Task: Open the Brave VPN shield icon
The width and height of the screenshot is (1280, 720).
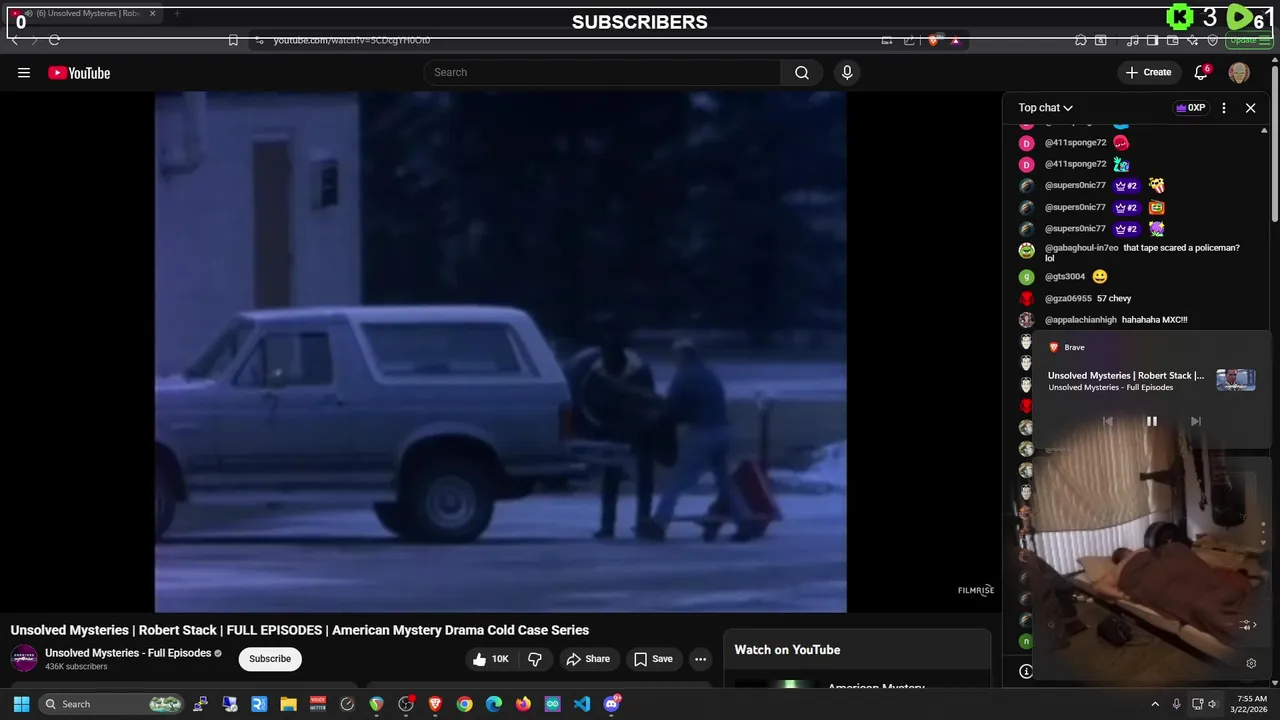Action: 1213,40
